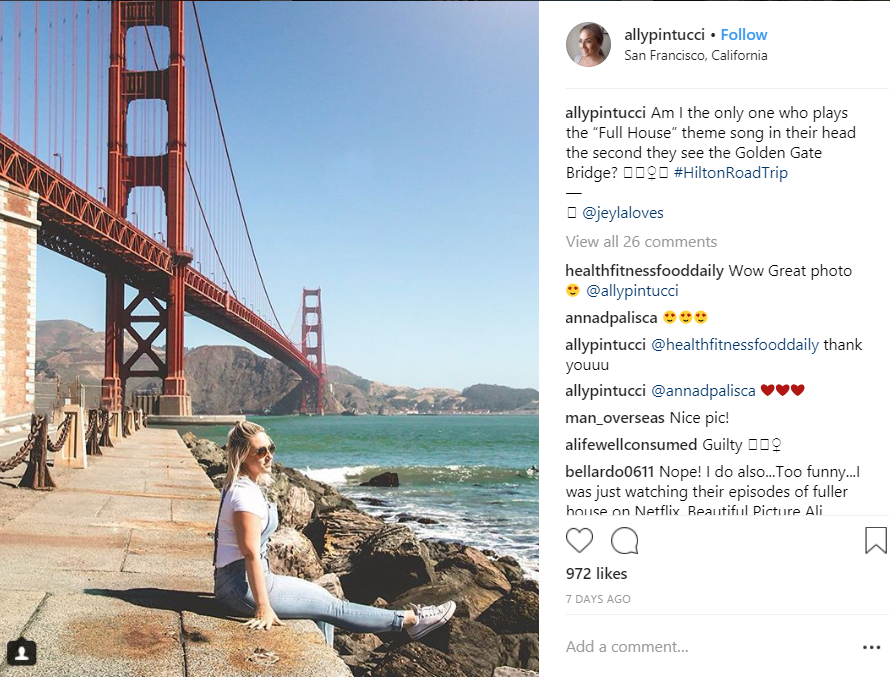890x677 pixels.
Task: Click the tagged people icon on photo
Action: pyautogui.click(x=22, y=653)
